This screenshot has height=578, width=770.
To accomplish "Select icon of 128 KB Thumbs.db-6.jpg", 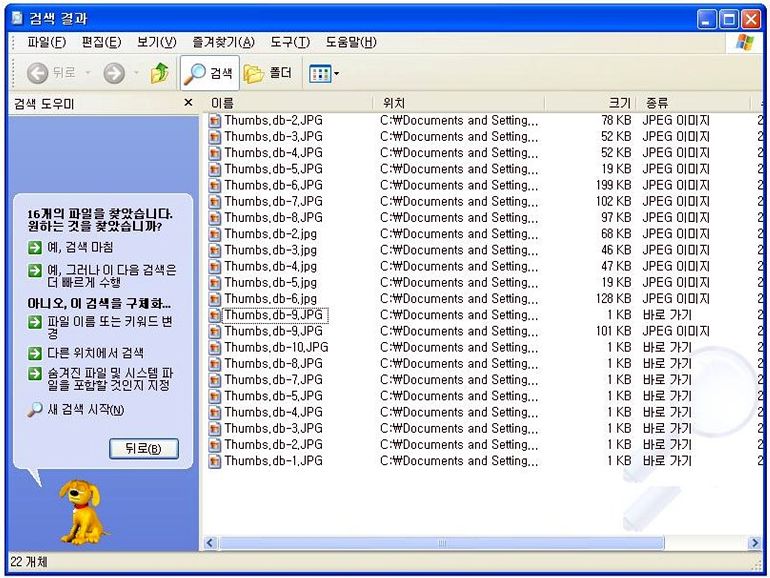I will tap(214, 299).
